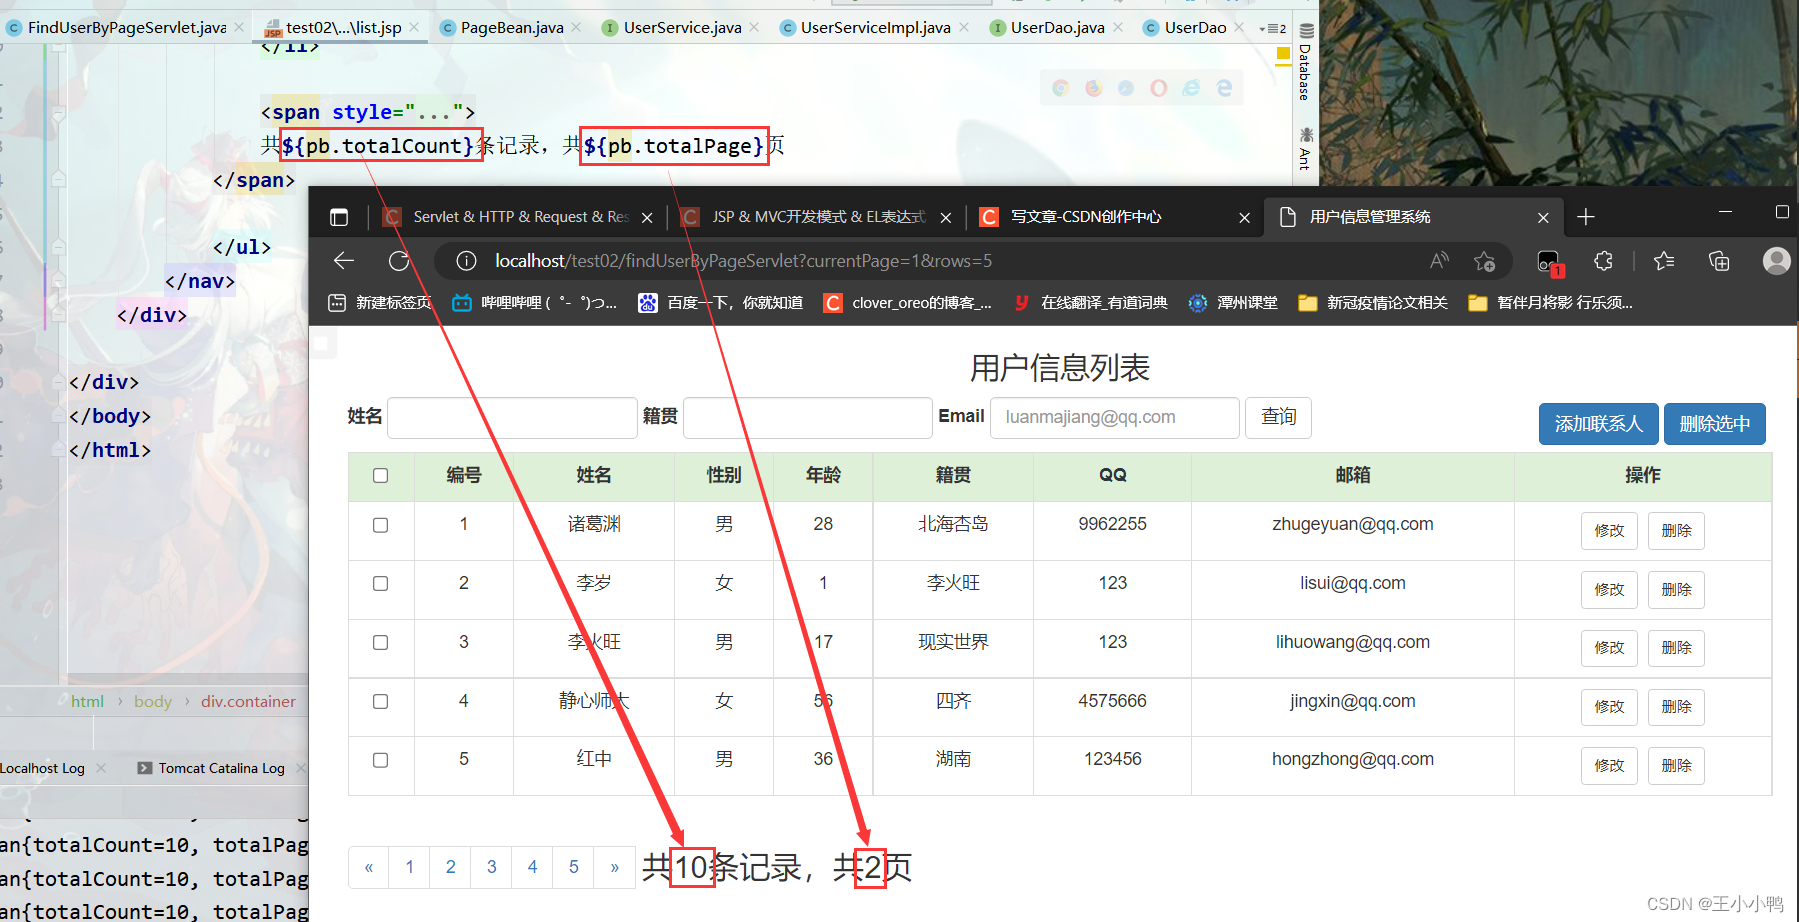Open 在线翻译_有道词典 bookmark
Viewport: 1799px width, 922px height.
click(1090, 303)
